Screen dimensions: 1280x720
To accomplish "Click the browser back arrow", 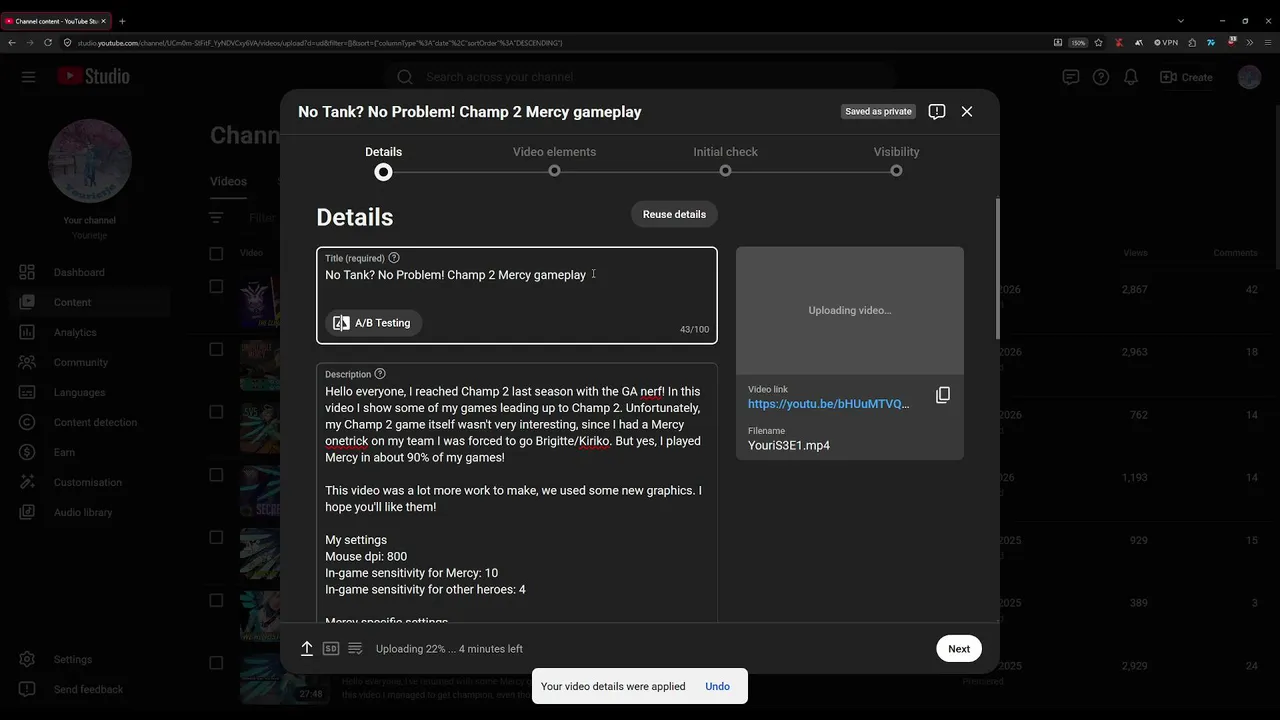I will tap(12, 43).
